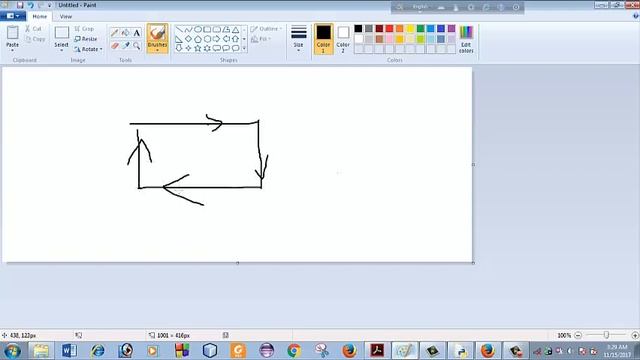This screenshot has height=360, width=640.
Task: Open the line Size dropdown
Action: (x=299, y=39)
